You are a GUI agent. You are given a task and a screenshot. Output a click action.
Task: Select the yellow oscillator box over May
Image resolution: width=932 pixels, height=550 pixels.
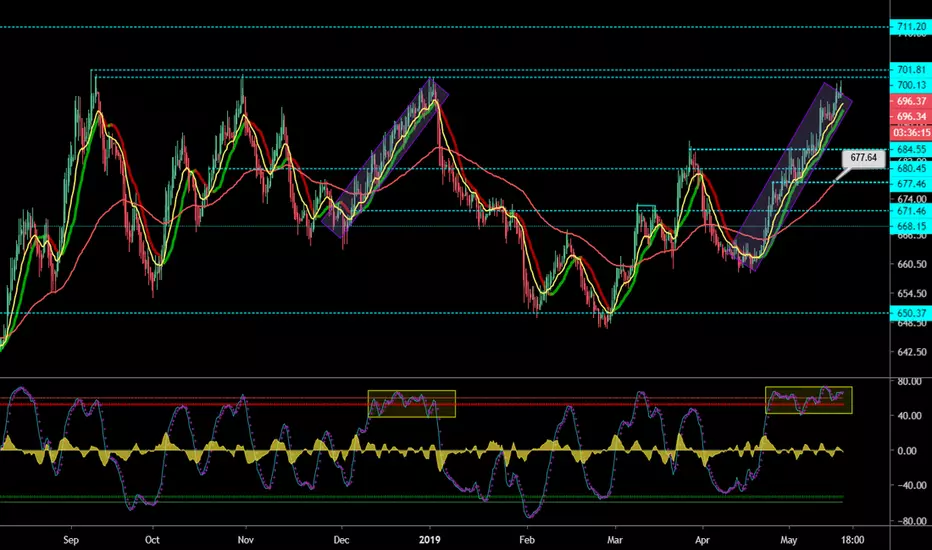coord(808,400)
